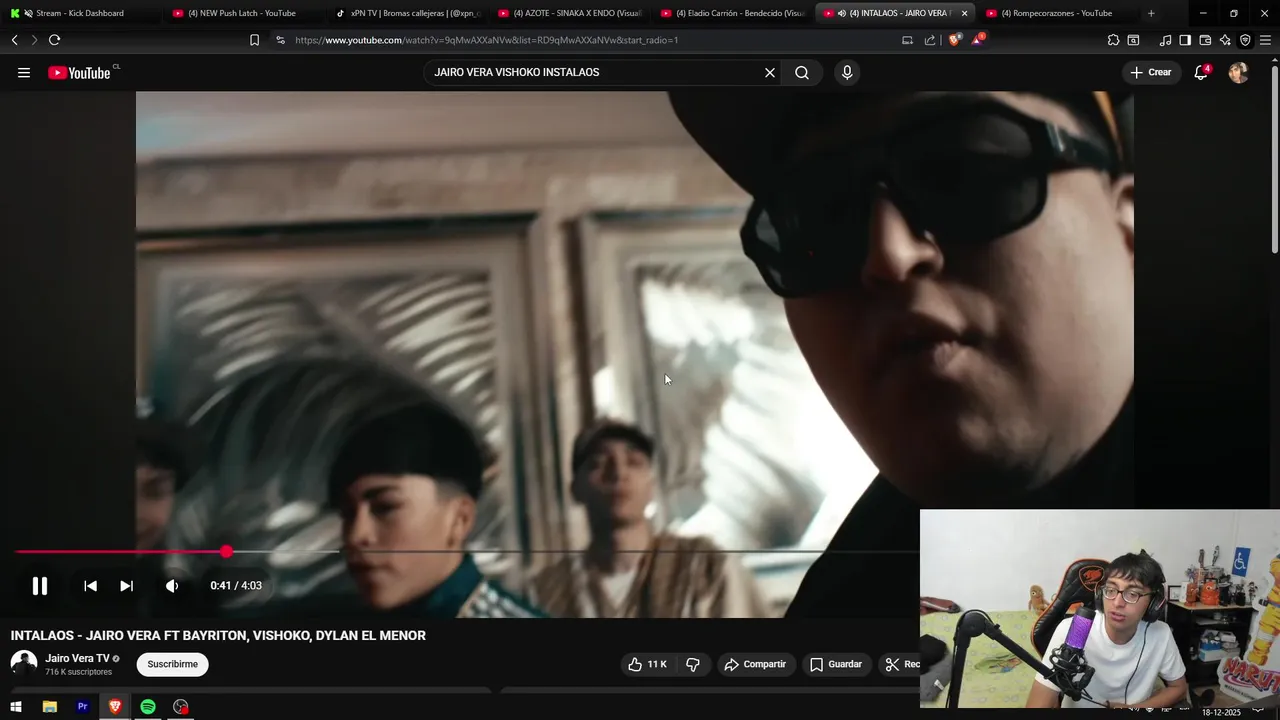Open the picture-in-picture icon in address bar
Viewport: 1280px width, 720px height.
[x=907, y=40]
